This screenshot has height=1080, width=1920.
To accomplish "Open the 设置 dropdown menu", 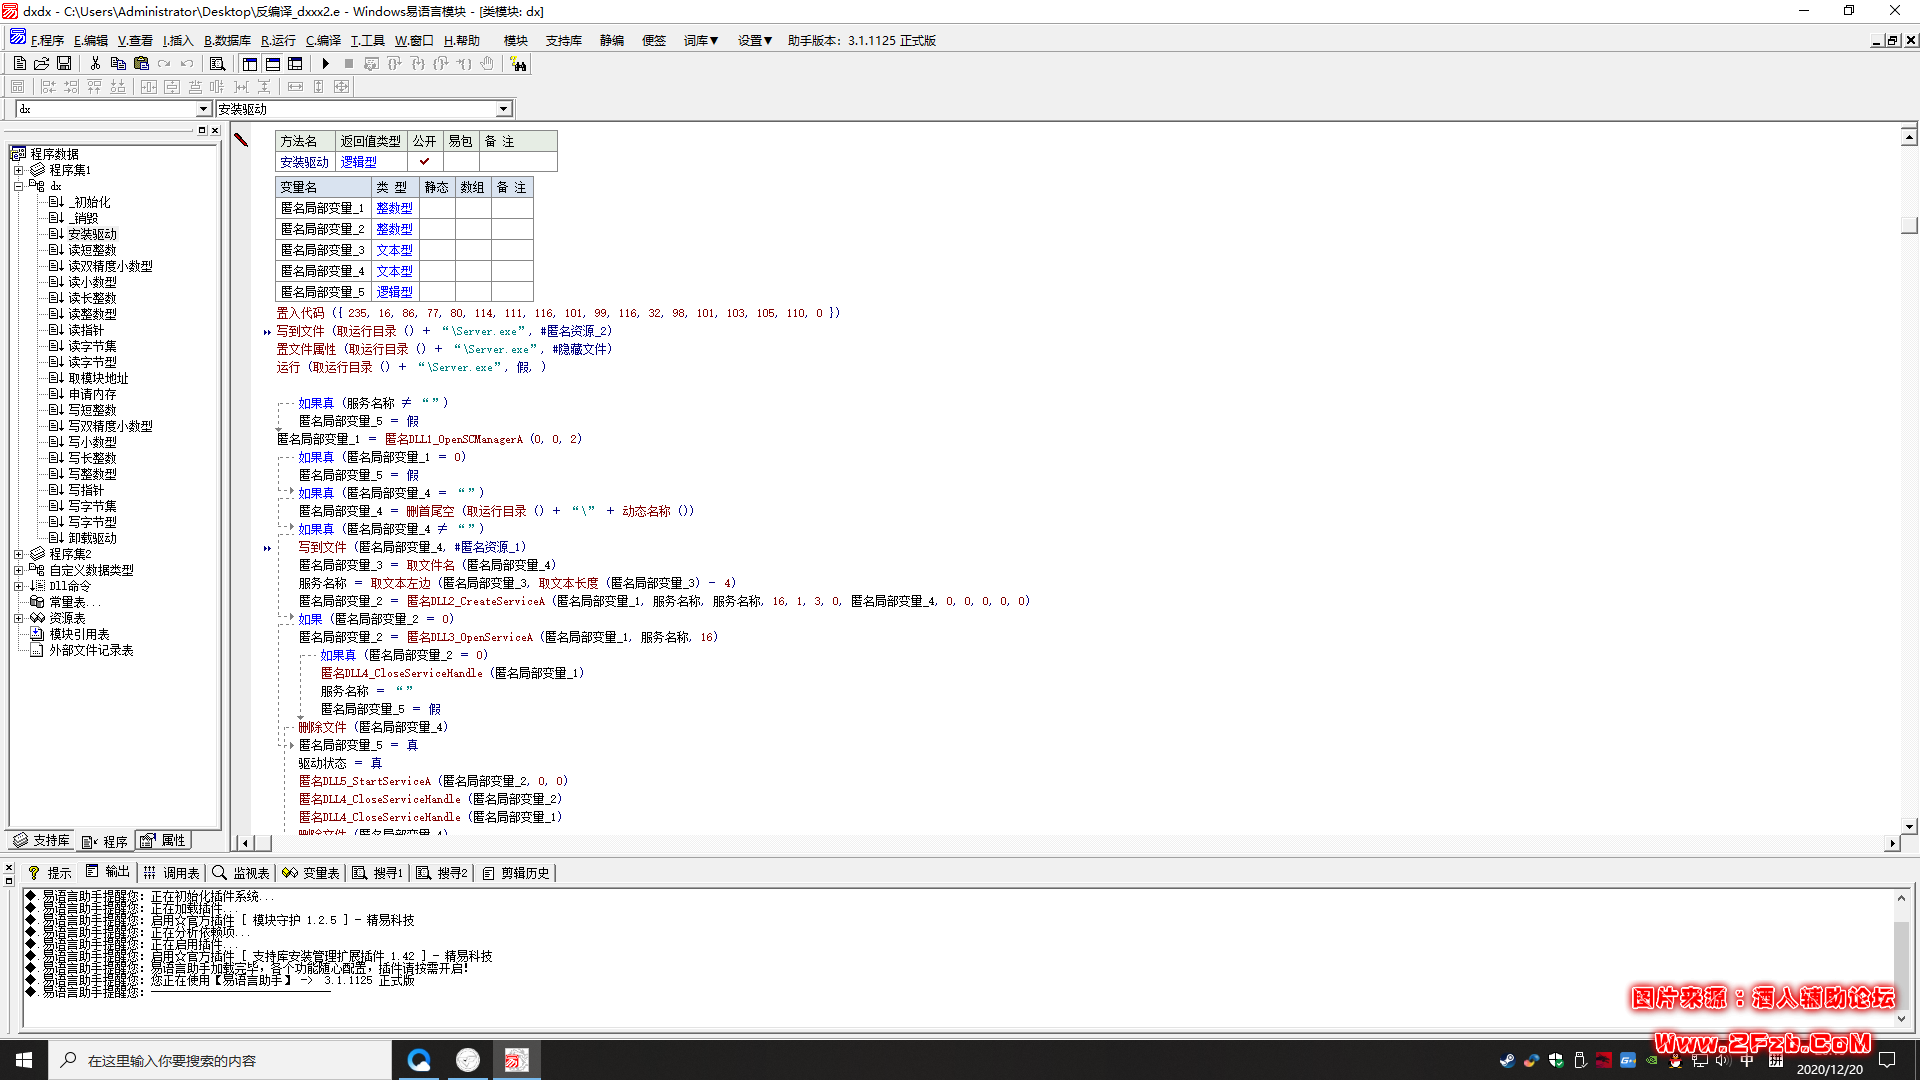I will (755, 41).
